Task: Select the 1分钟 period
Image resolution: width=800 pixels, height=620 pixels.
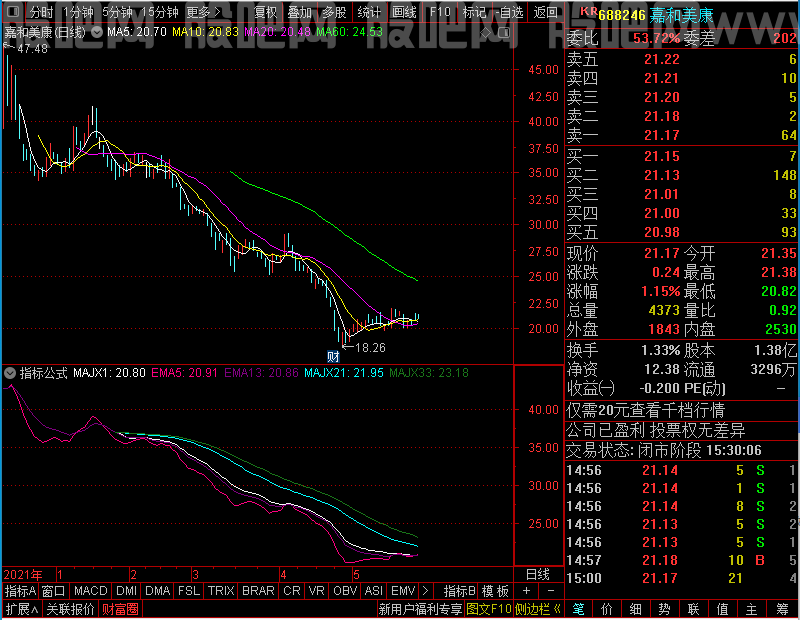Action: coord(79,12)
